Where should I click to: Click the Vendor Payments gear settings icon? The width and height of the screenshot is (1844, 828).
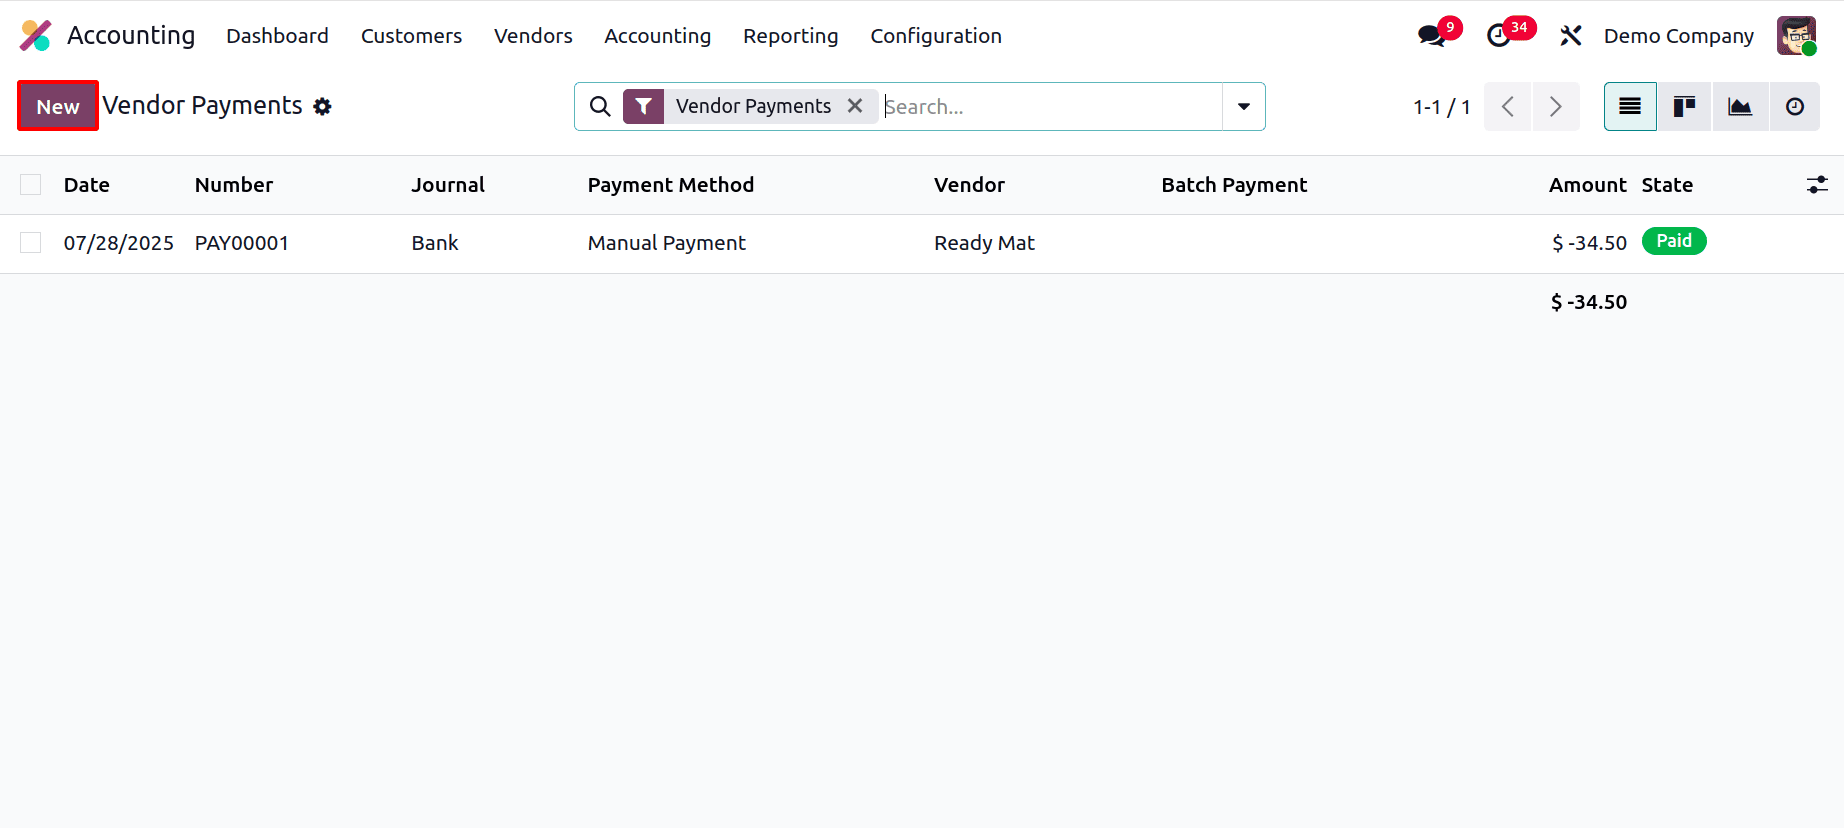[322, 106]
